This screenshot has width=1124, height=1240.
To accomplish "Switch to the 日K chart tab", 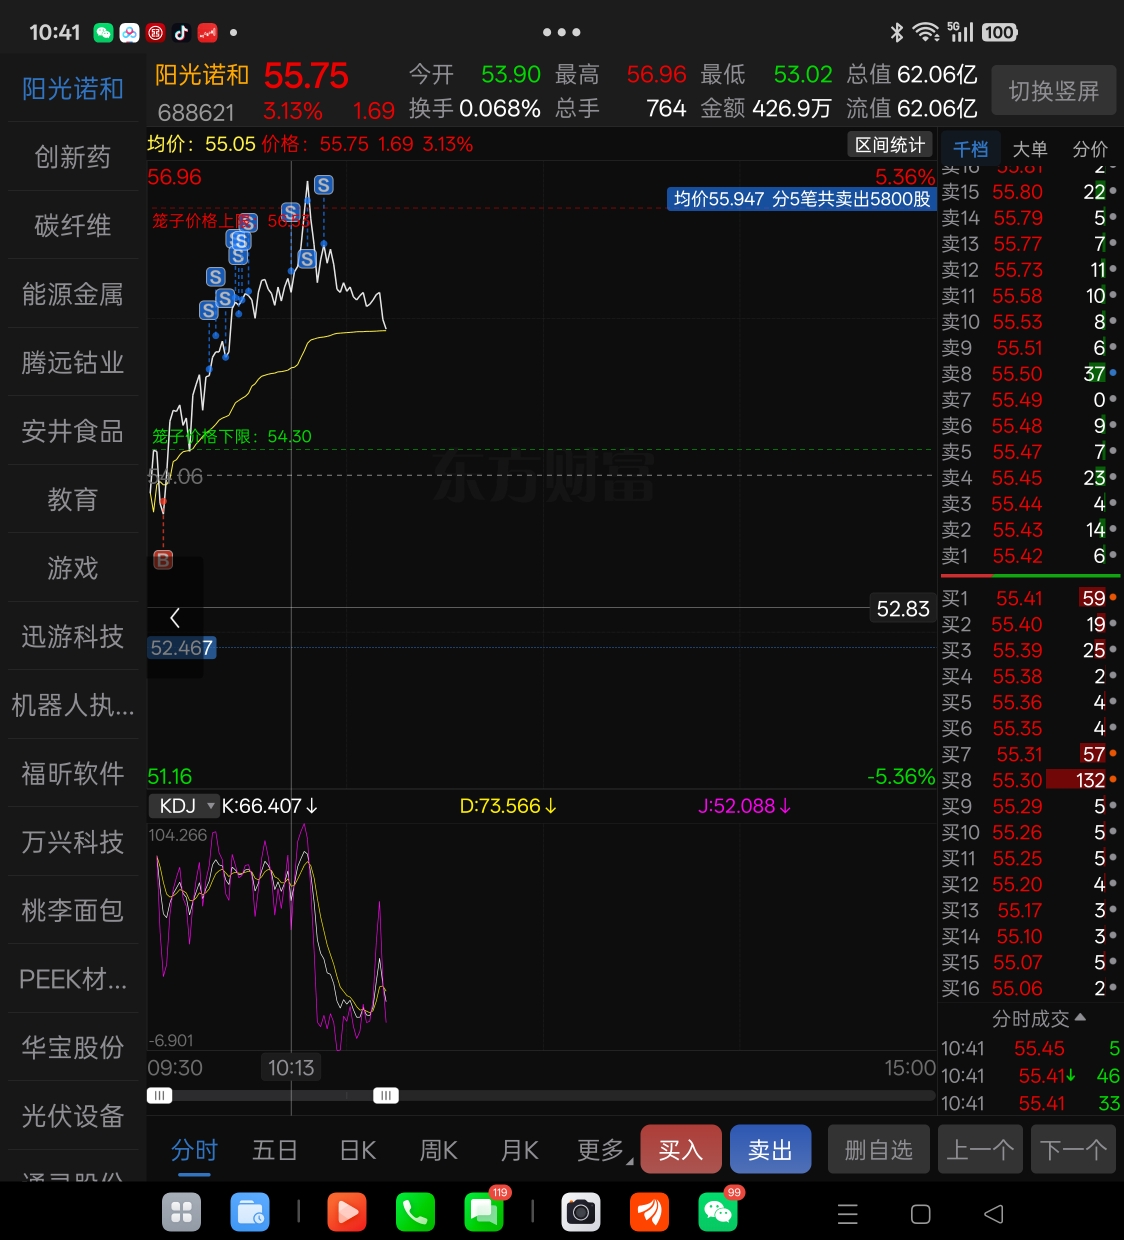I will pyautogui.click(x=358, y=1150).
